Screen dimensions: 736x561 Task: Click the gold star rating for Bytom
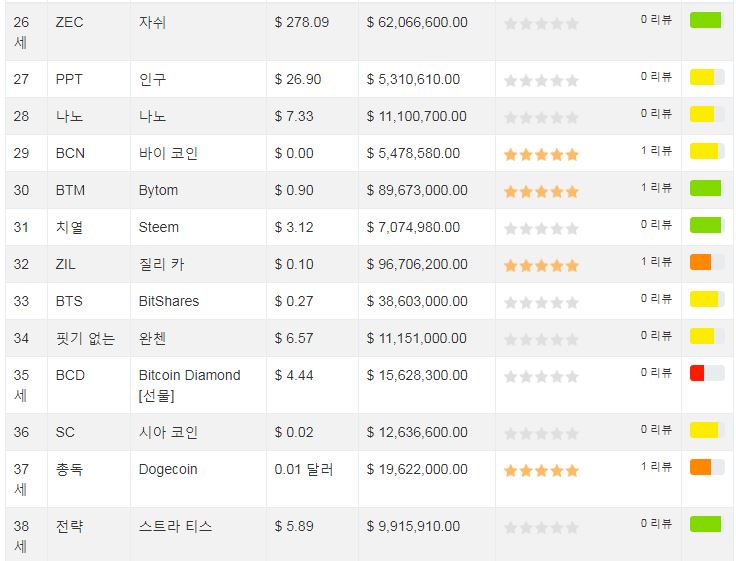tap(541, 191)
